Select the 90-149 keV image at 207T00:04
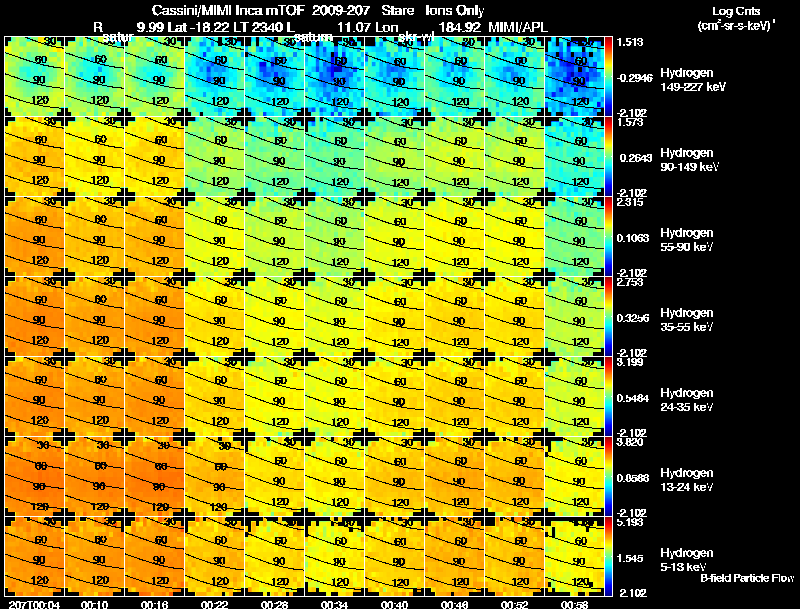Viewport: 800px width, 609px height. point(35,156)
